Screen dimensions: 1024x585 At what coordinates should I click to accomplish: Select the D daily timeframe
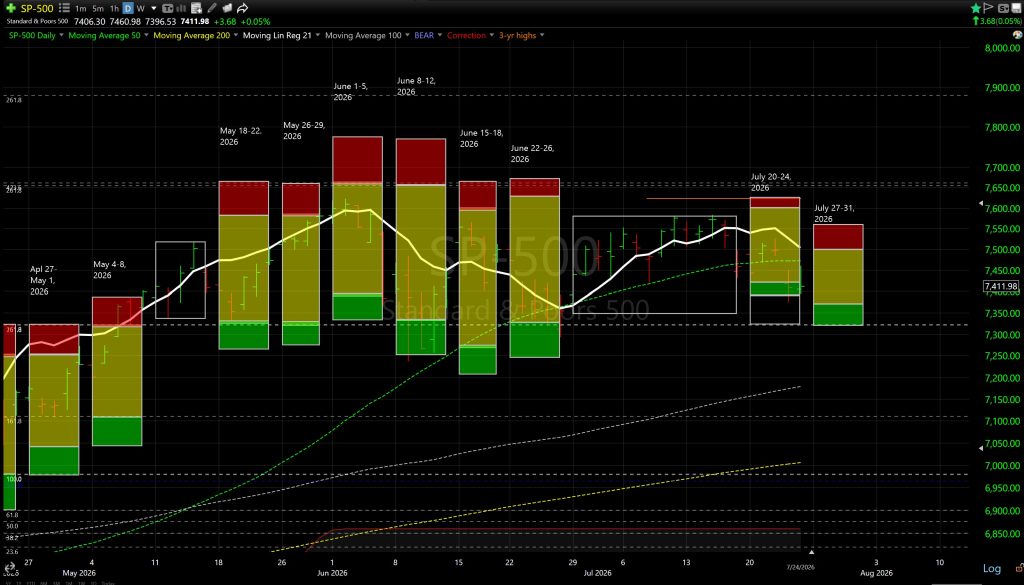128,8
